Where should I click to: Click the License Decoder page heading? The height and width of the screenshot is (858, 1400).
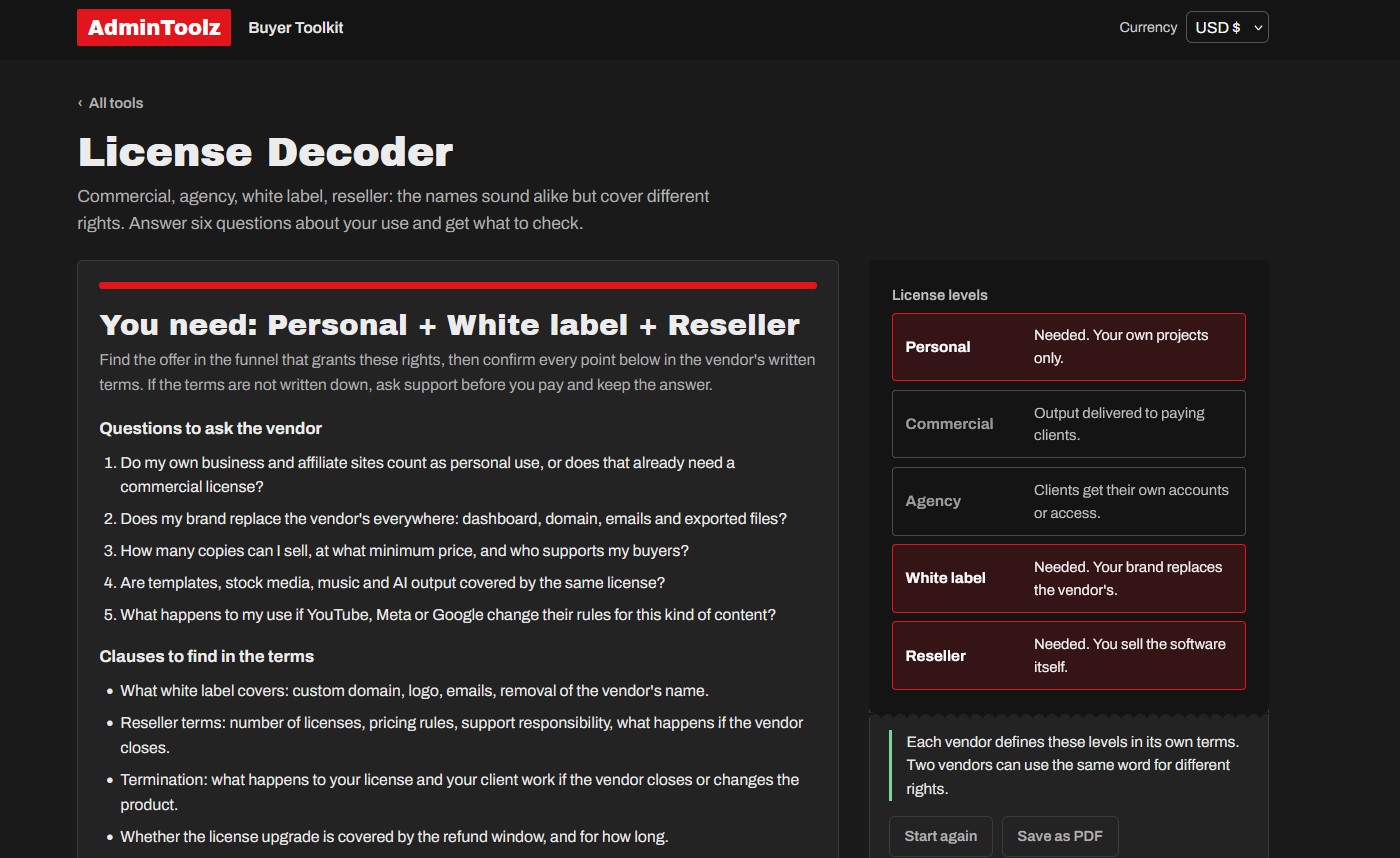[266, 152]
